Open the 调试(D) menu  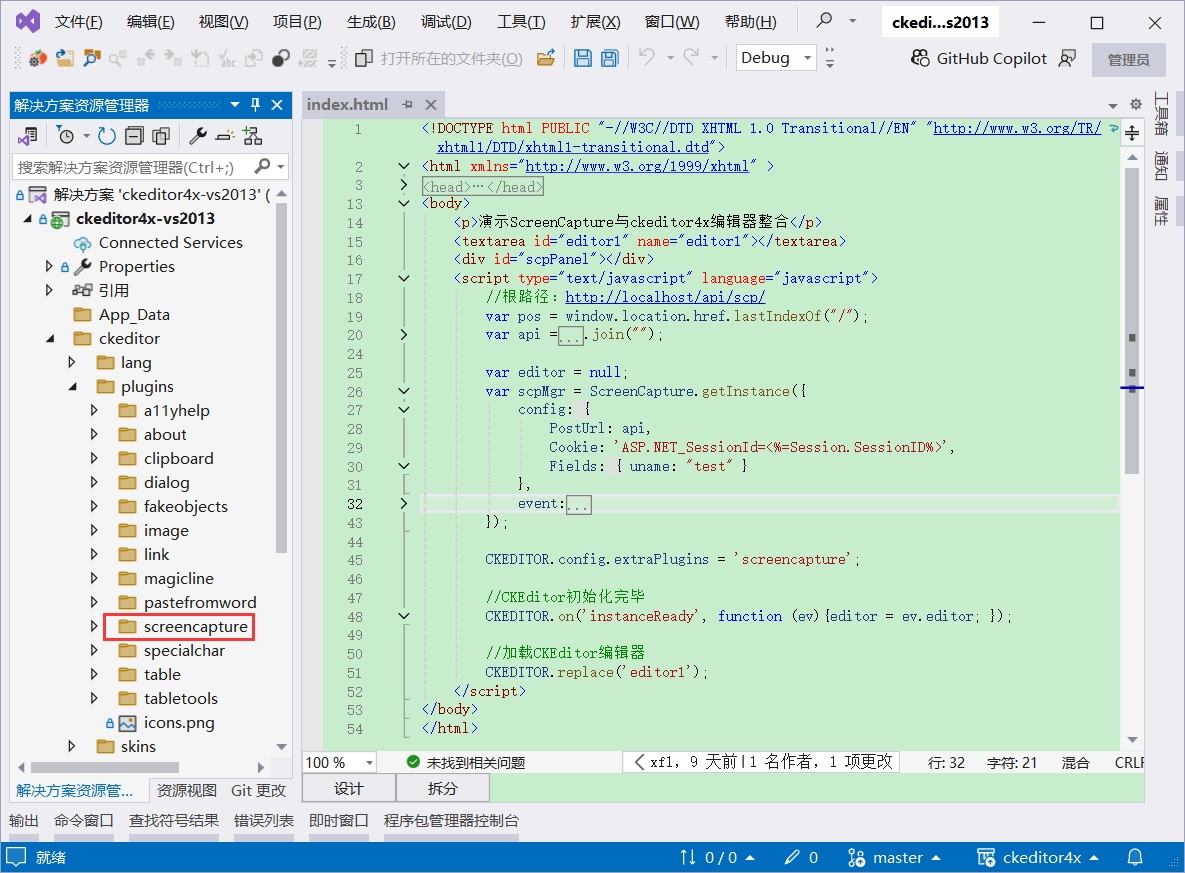point(446,22)
